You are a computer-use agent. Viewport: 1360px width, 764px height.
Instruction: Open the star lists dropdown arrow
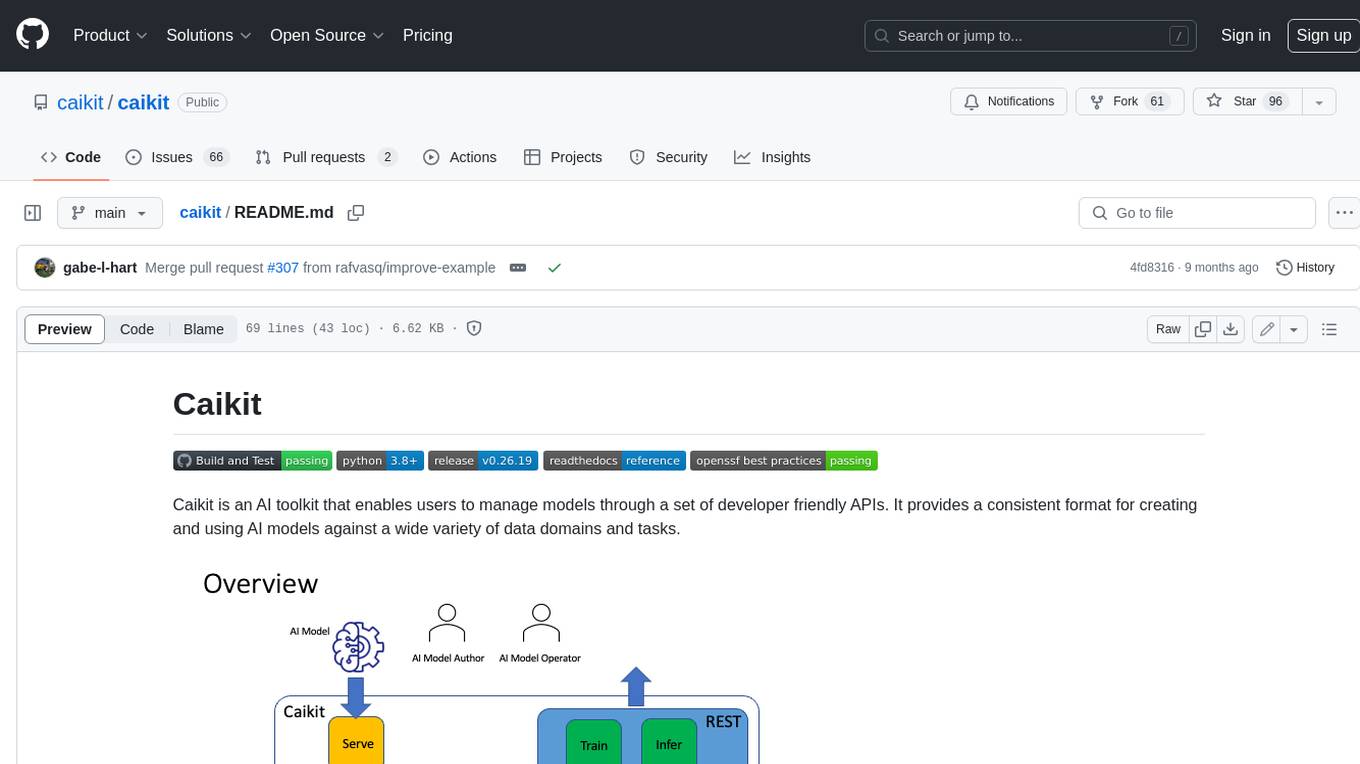pyautogui.click(x=1319, y=102)
